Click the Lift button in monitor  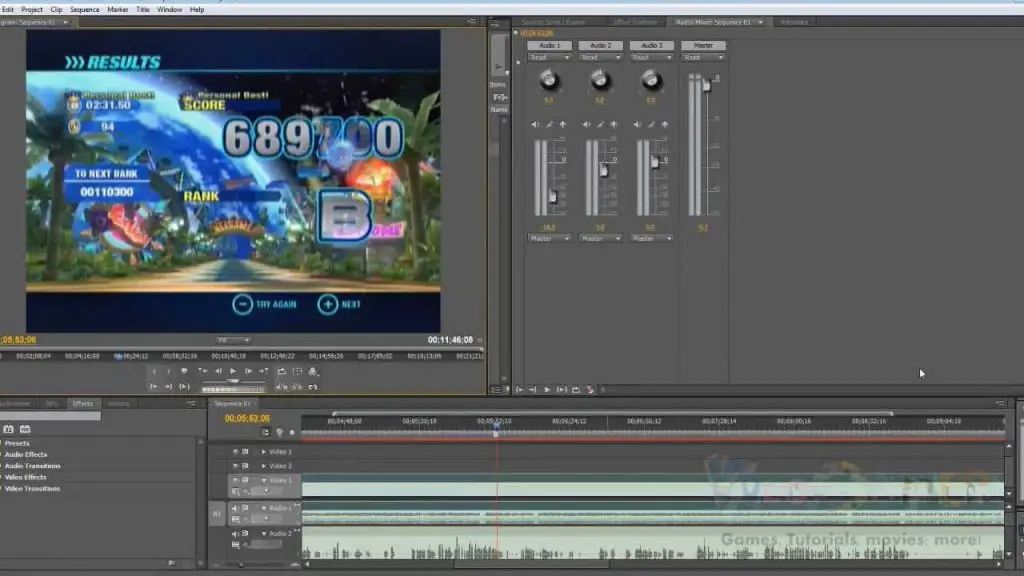tap(281, 387)
